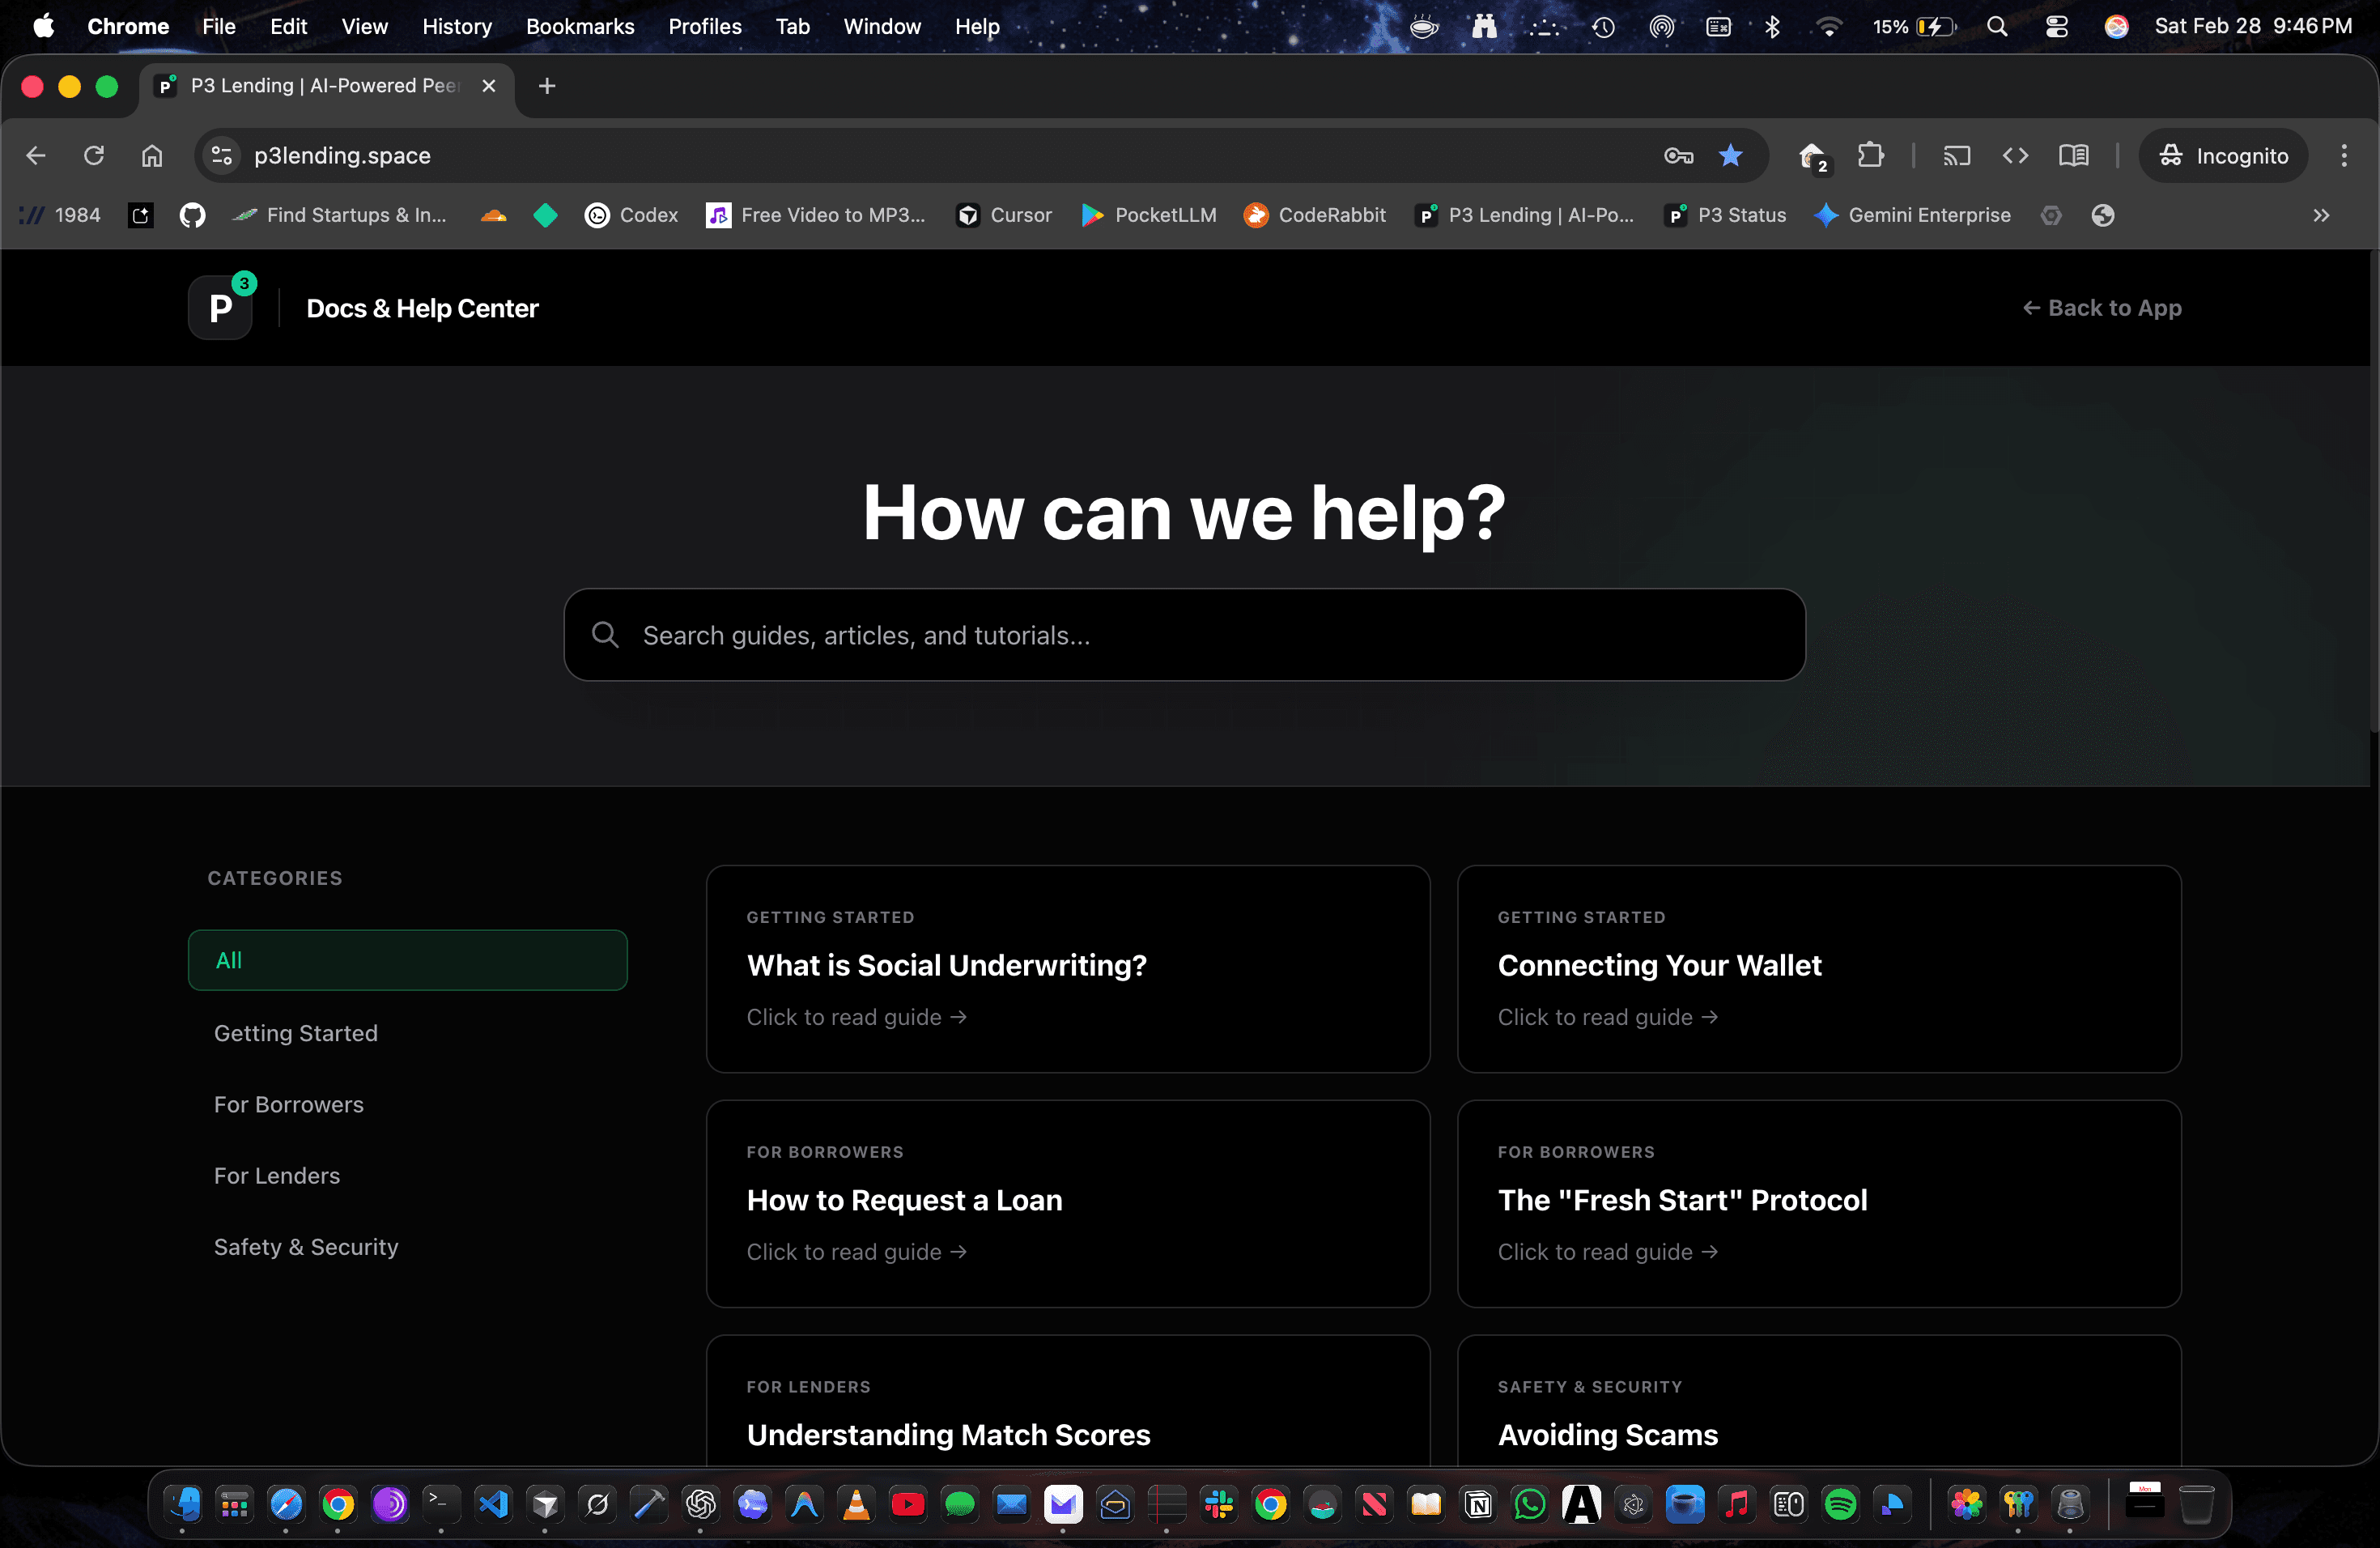The width and height of the screenshot is (2380, 1548).
Task: Open the Cast to device icon
Action: pyautogui.click(x=1957, y=155)
